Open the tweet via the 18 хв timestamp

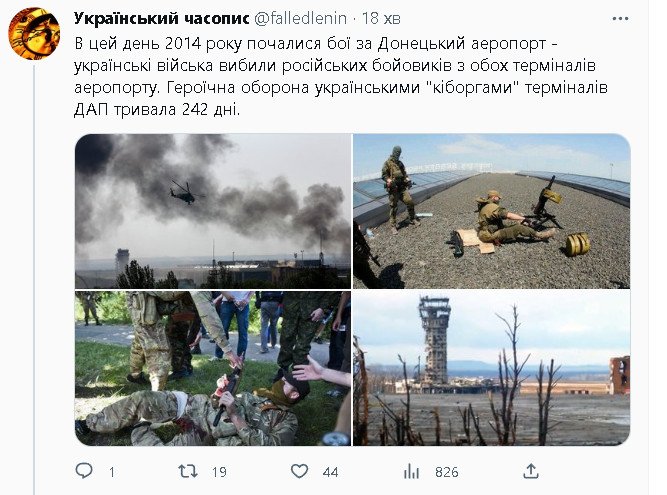pyautogui.click(x=381, y=18)
